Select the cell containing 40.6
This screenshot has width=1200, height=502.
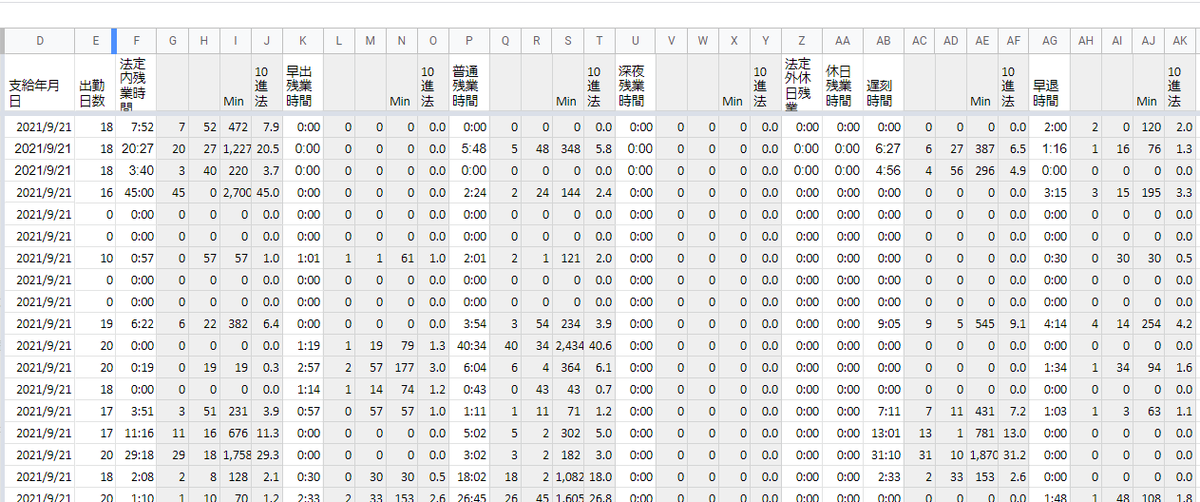pos(600,345)
